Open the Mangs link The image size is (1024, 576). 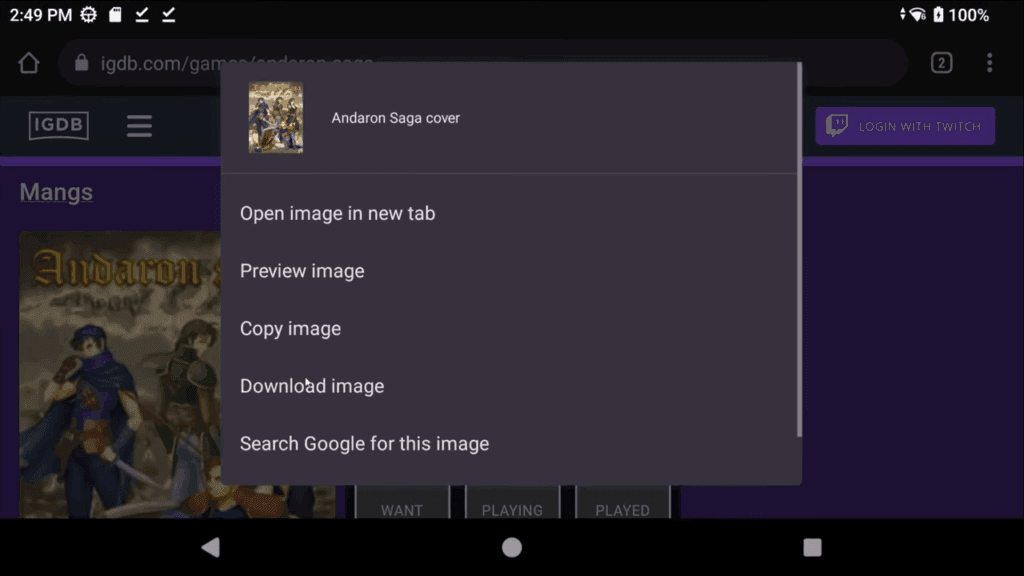pyautogui.click(x=56, y=192)
